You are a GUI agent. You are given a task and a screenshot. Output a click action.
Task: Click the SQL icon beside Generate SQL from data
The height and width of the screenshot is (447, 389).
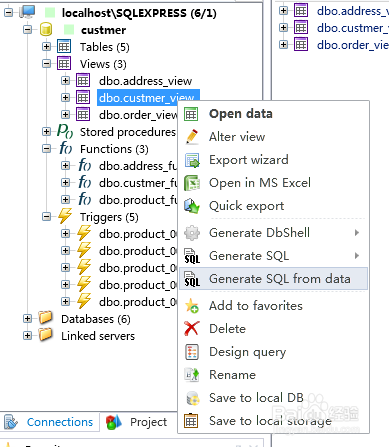point(192,279)
